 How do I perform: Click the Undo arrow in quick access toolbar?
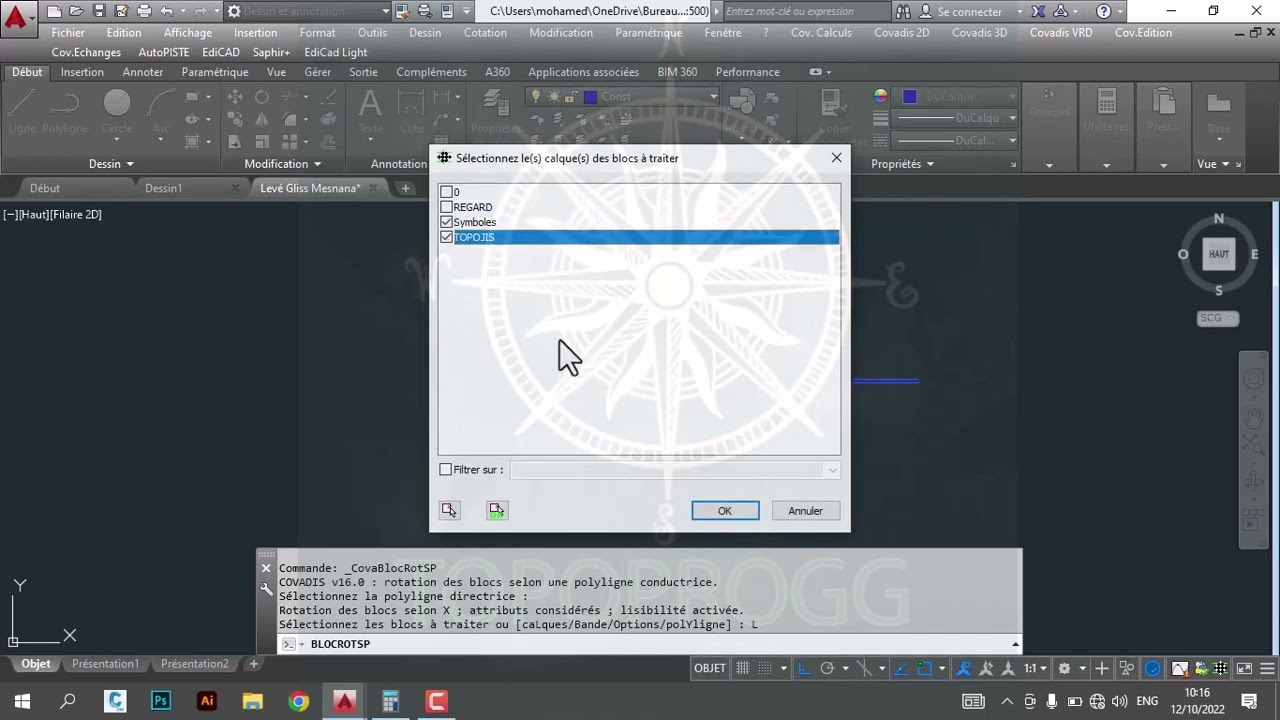pyautogui.click(x=167, y=12)
